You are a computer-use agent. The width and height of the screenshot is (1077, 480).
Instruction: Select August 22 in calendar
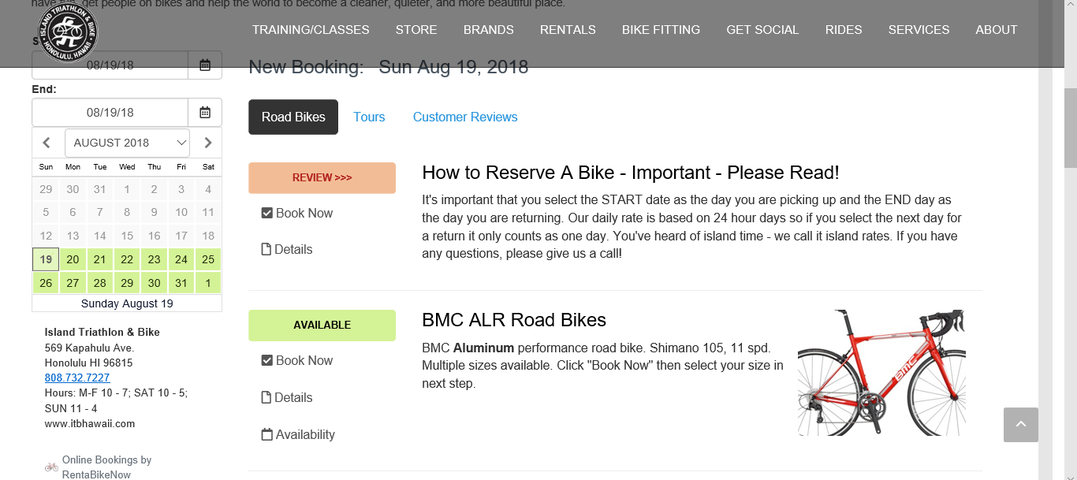[127, 260]
